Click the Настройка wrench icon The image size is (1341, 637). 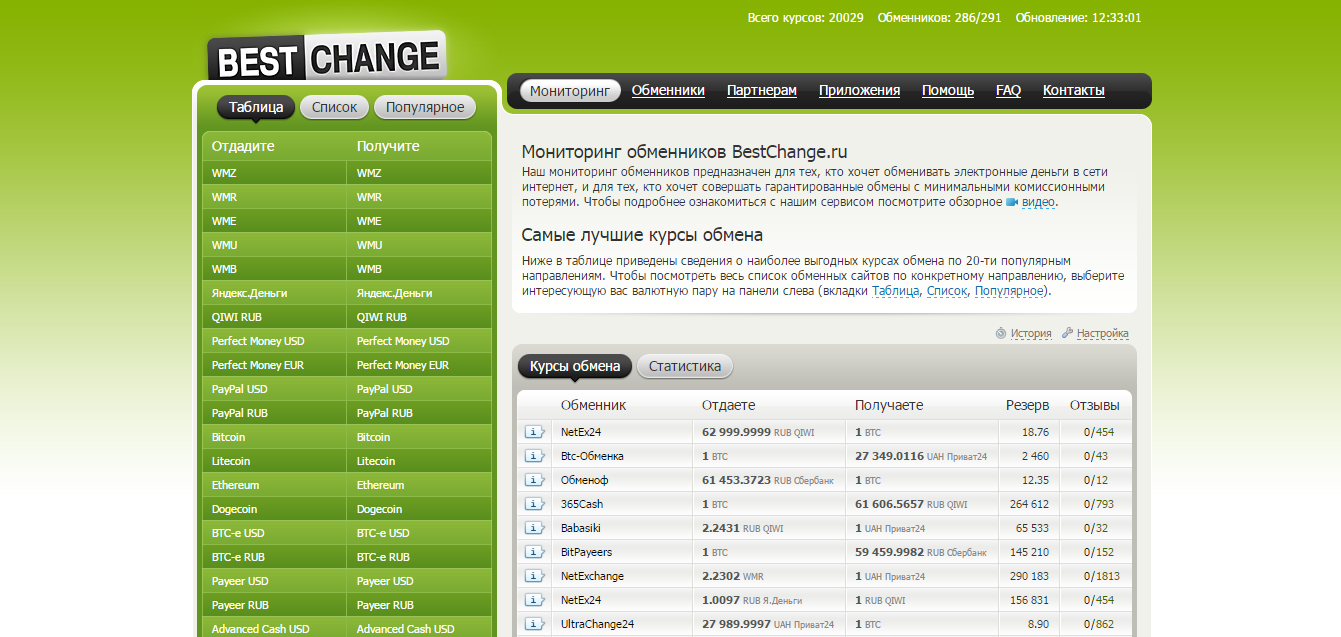(1067, 333)
